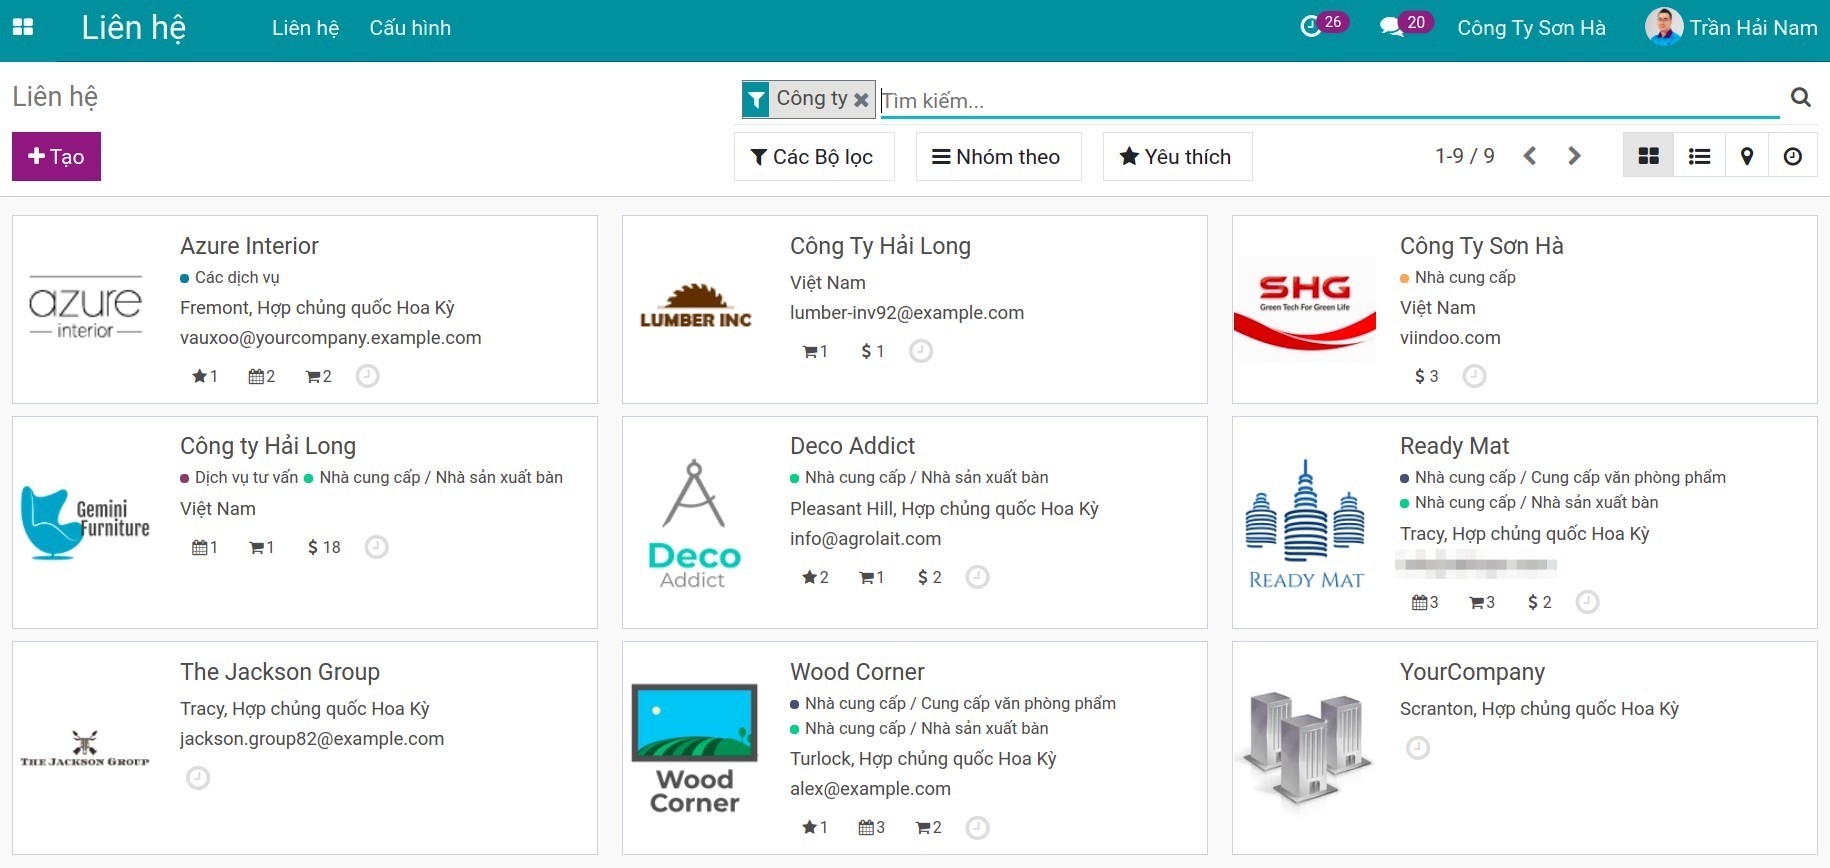Expand the Nhóm theo dropdown
1830x868 pixels.
[x=998, y=157]
